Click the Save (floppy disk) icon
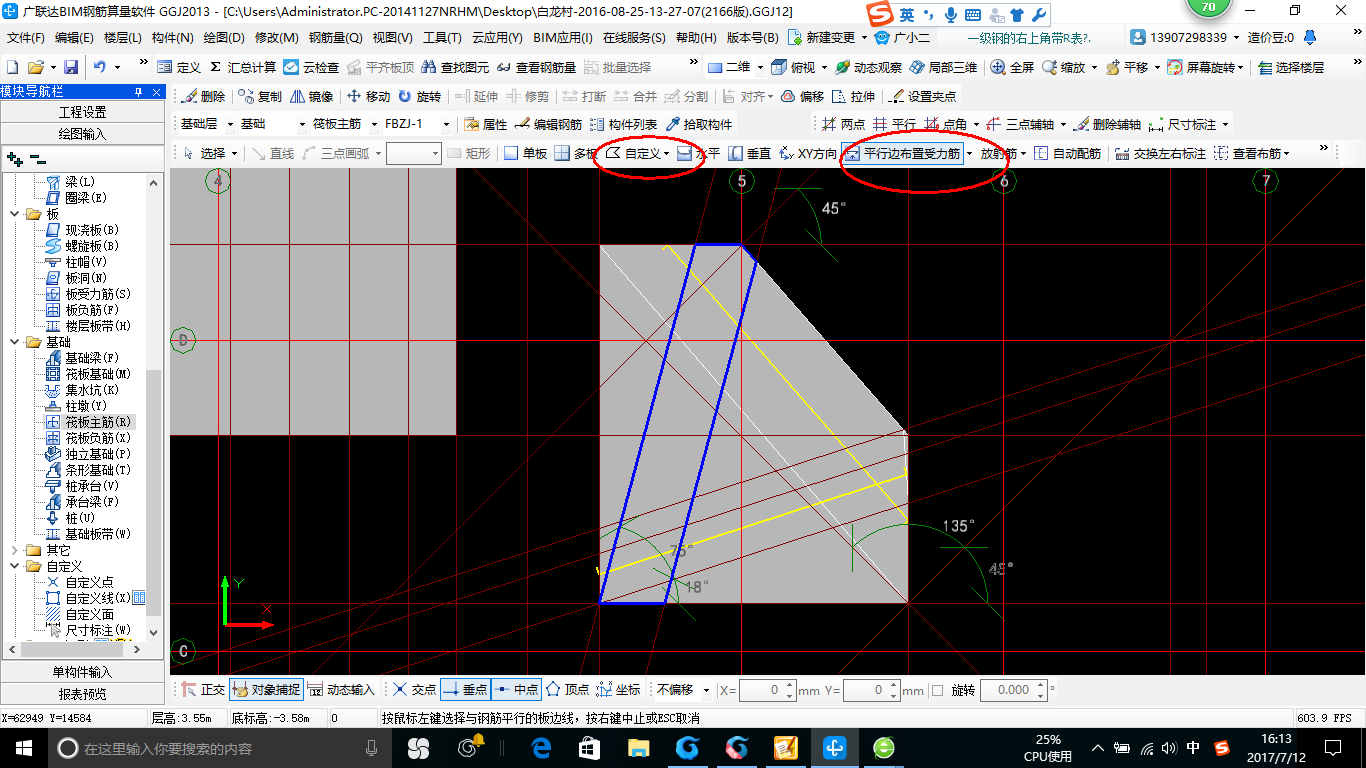The height and width of the screenshot is (768, 1366). (x=71, y=67)
